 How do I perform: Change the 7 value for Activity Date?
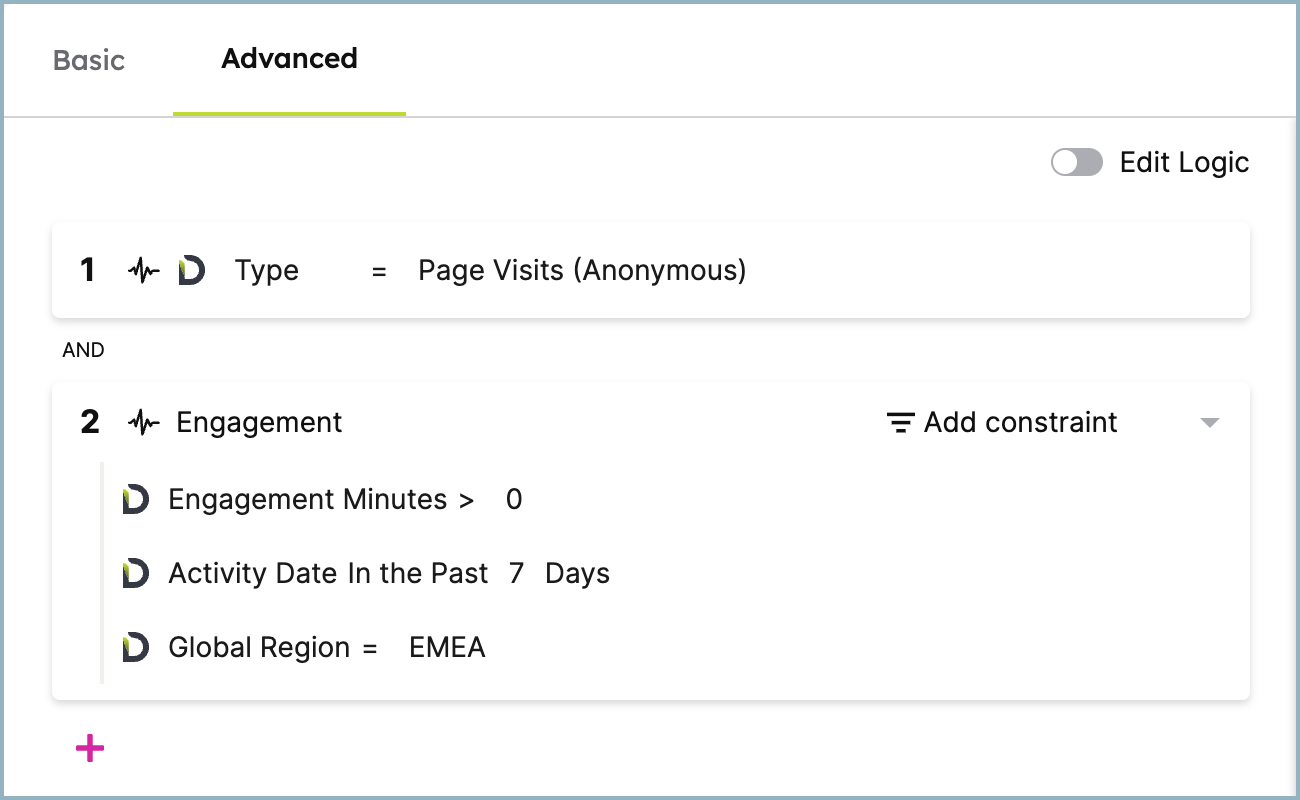point(516,573)
